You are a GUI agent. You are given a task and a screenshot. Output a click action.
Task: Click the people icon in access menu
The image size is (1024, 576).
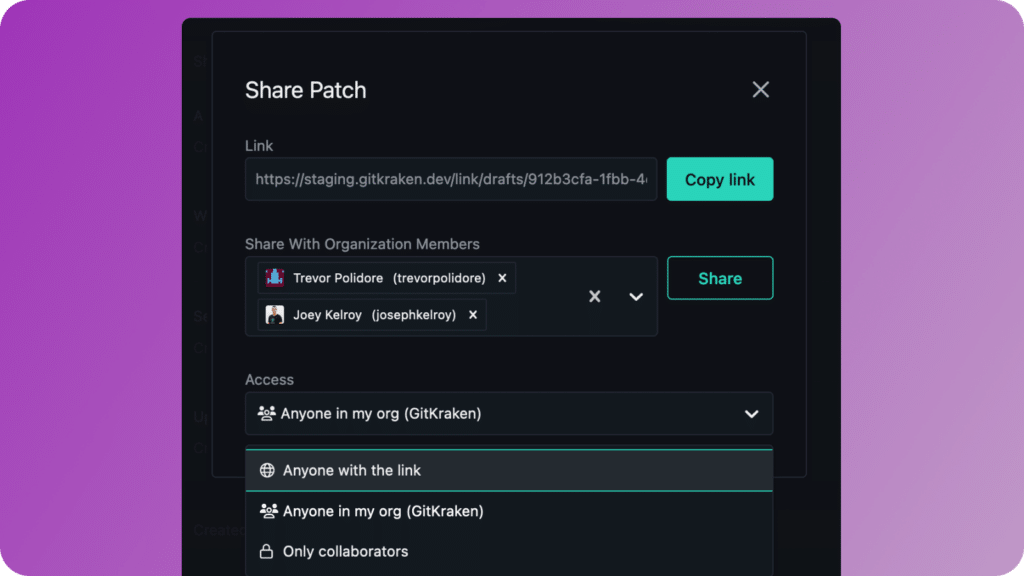268,511
